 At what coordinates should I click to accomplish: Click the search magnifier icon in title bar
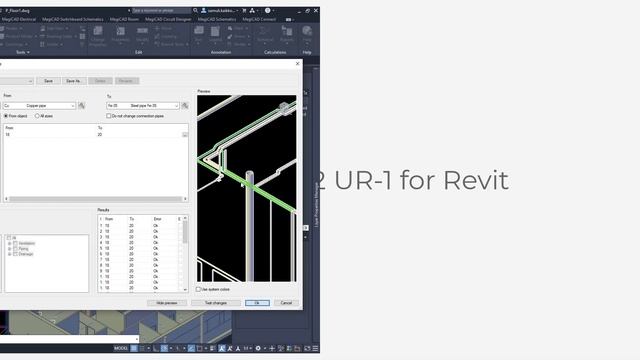196,11
